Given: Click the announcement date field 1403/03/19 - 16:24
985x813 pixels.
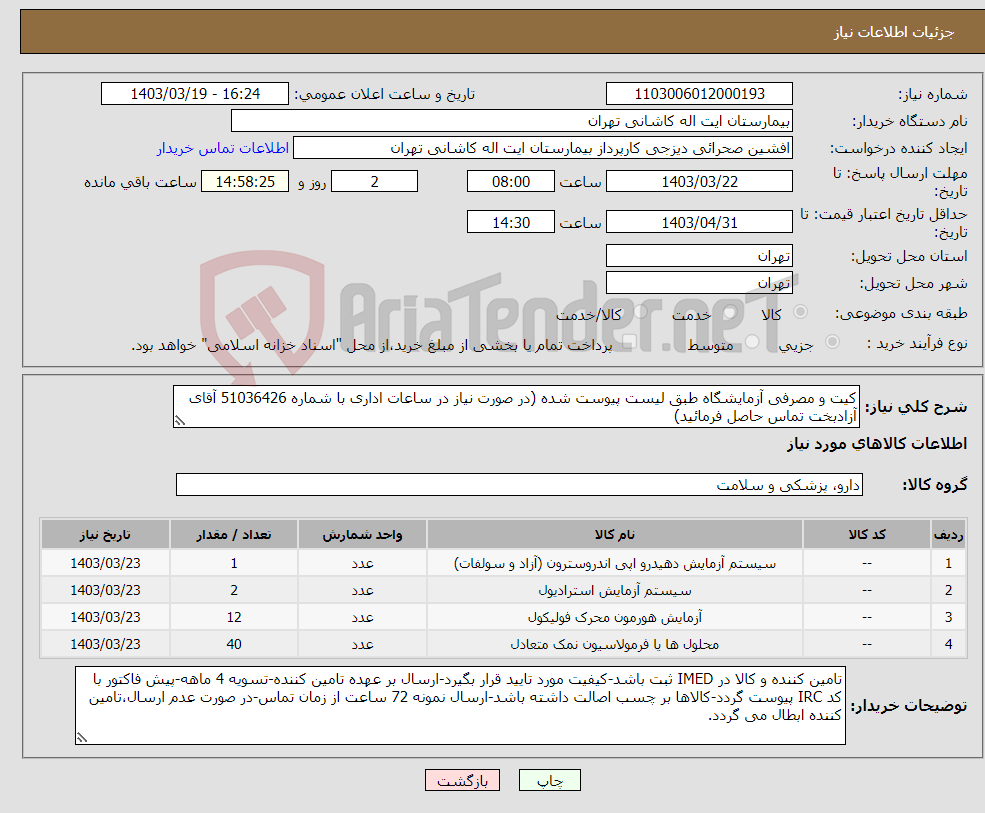Looking at the screenshot, I should click(195, 94).
